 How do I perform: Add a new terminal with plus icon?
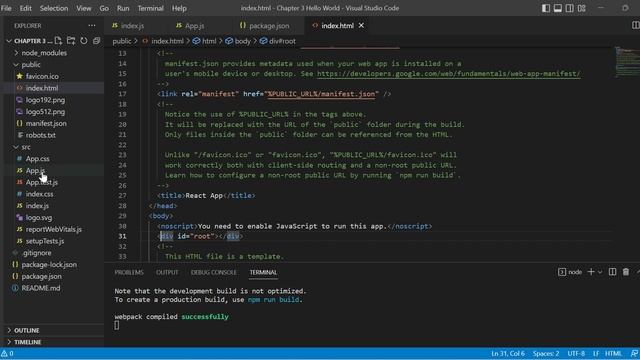[591, 272]
